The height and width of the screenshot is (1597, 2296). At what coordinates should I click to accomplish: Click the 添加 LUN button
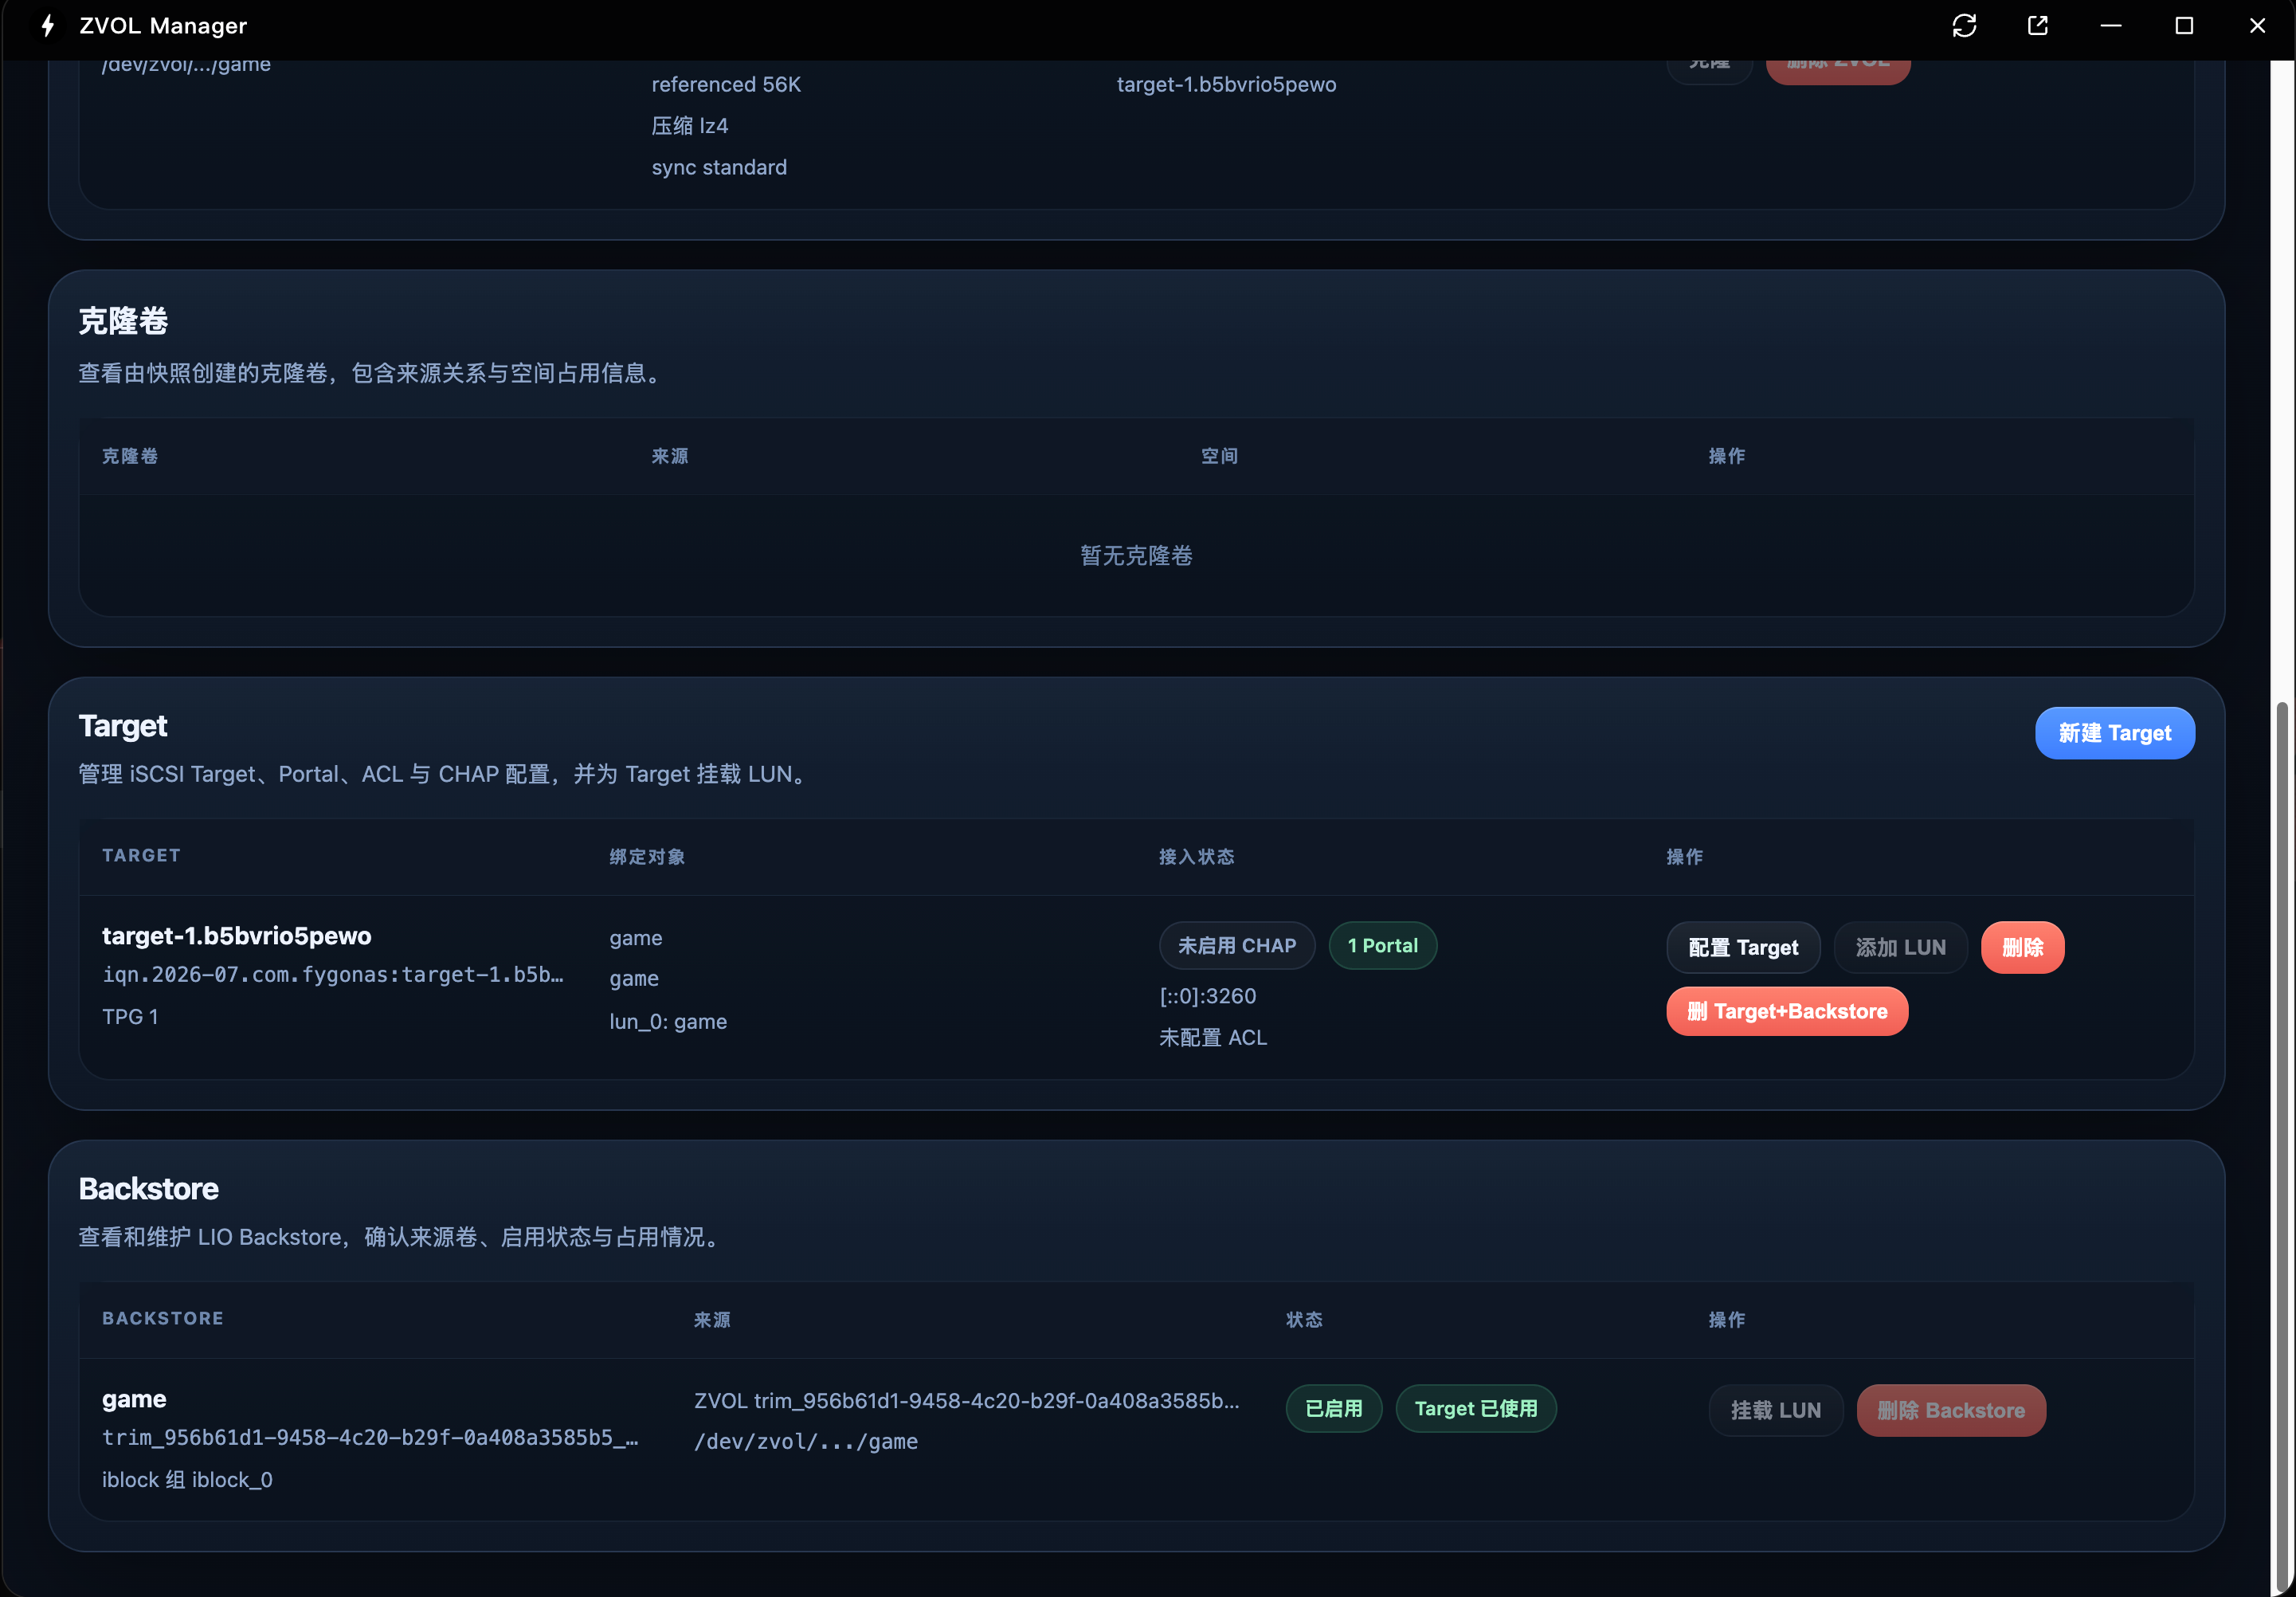coord(1900,947)
